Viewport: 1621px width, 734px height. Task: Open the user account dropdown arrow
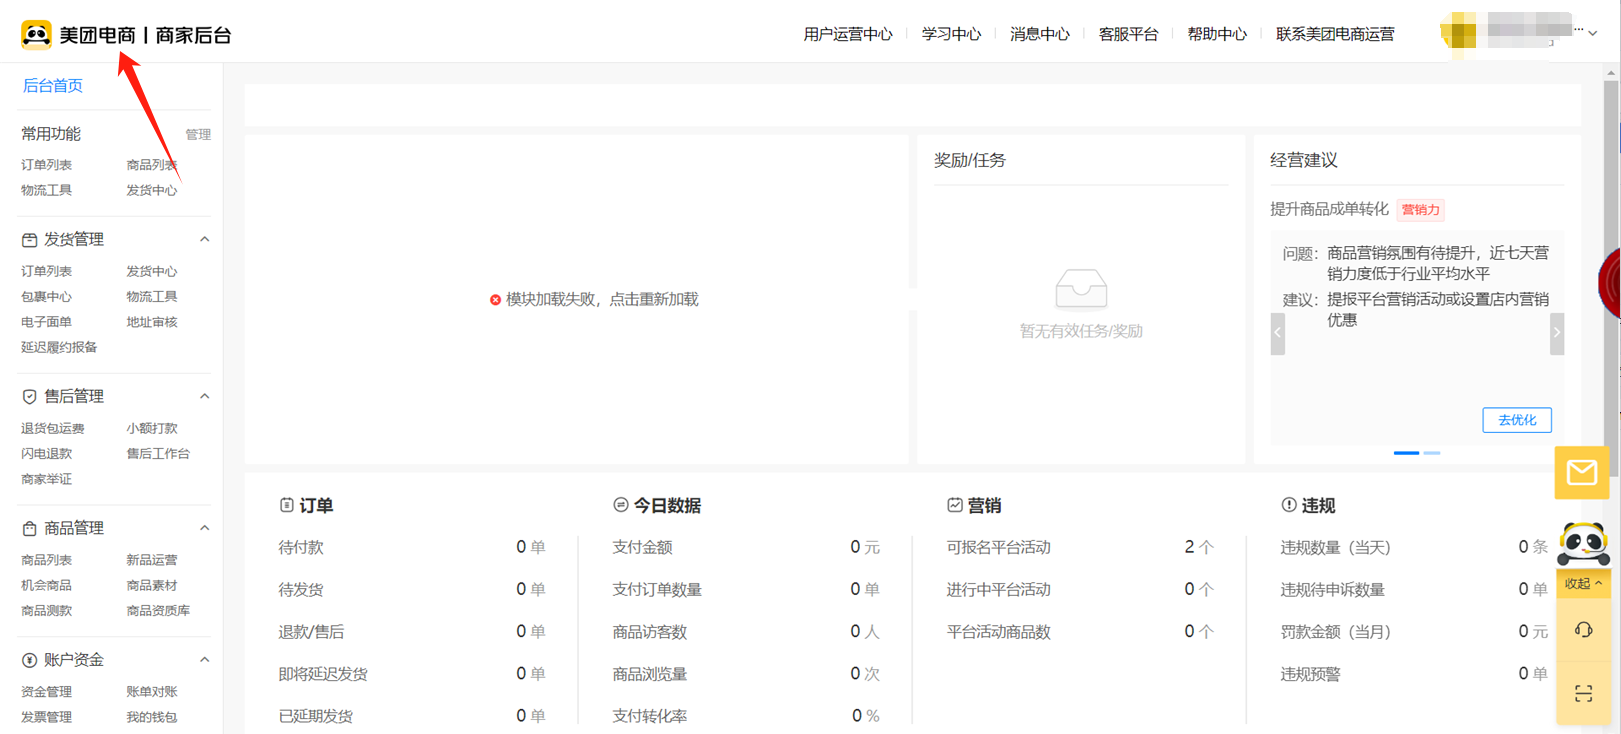tap(1593, 33)
